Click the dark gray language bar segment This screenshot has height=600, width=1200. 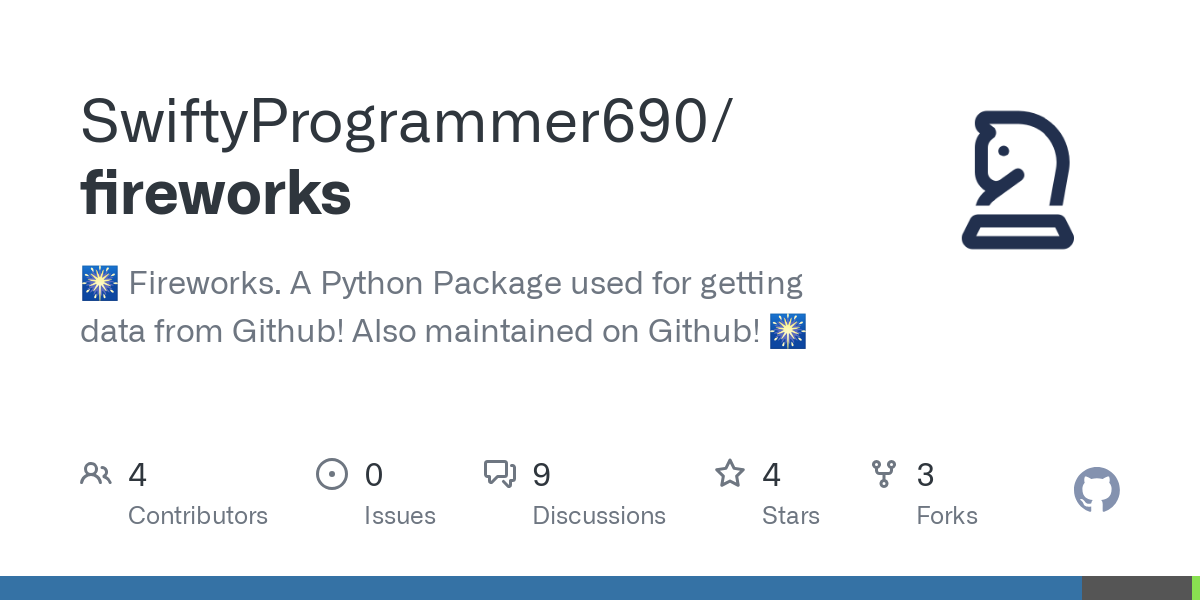click(x=1136, y=588)
